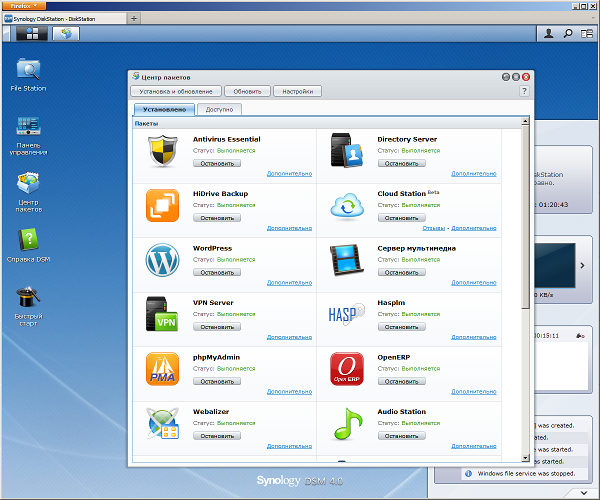Viewport: 600px width, 500px height.
Task: Open the Settings button (Настройки)
Action: (x=298, y=91)
